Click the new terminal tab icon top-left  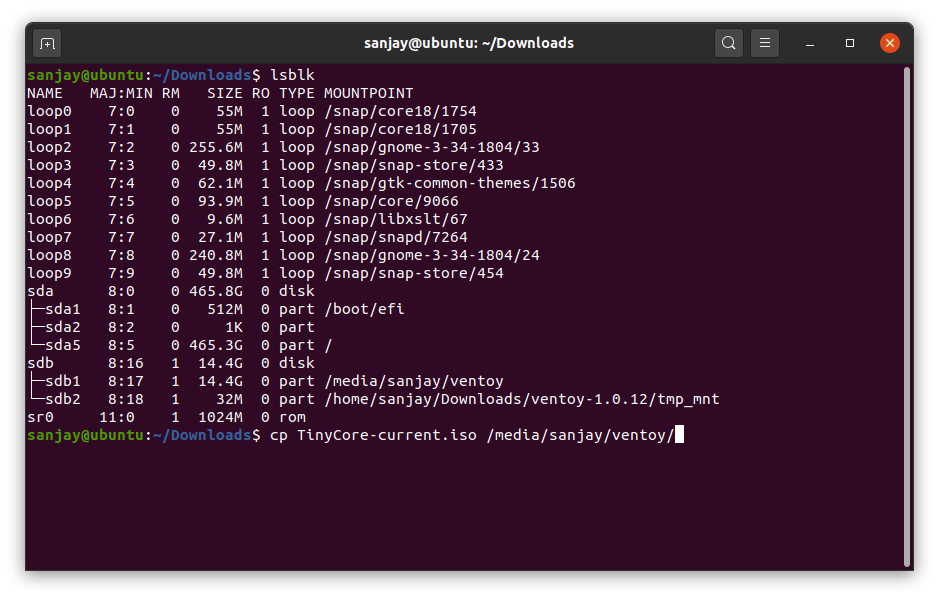click(47, 43)
